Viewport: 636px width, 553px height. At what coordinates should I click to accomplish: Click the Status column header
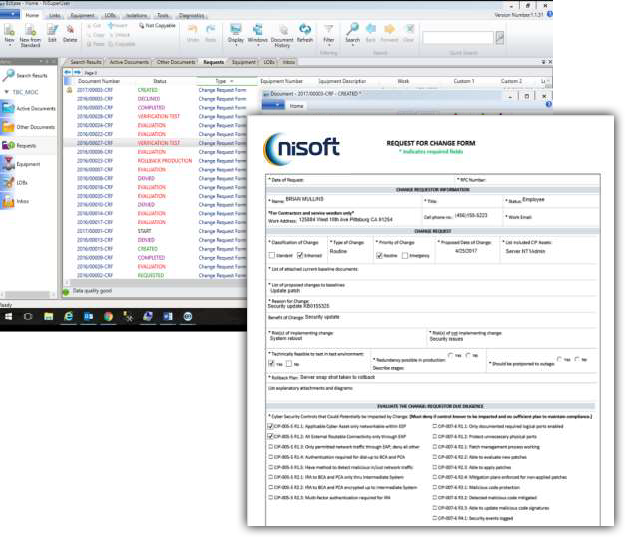pos(160,81)
